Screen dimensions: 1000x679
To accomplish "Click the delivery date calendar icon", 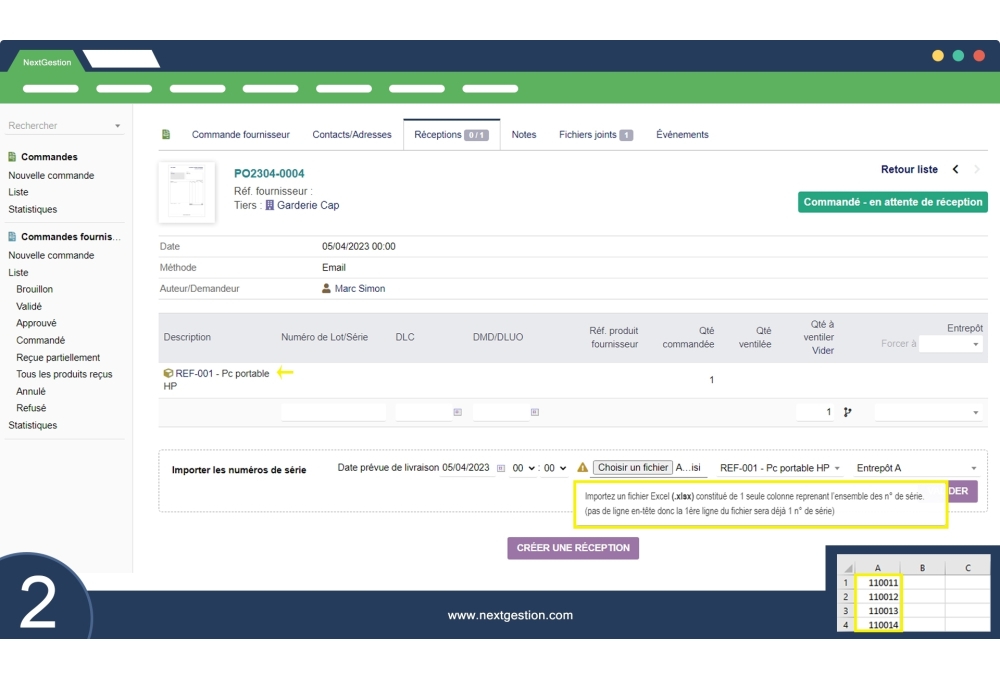I will coord(501,468).
